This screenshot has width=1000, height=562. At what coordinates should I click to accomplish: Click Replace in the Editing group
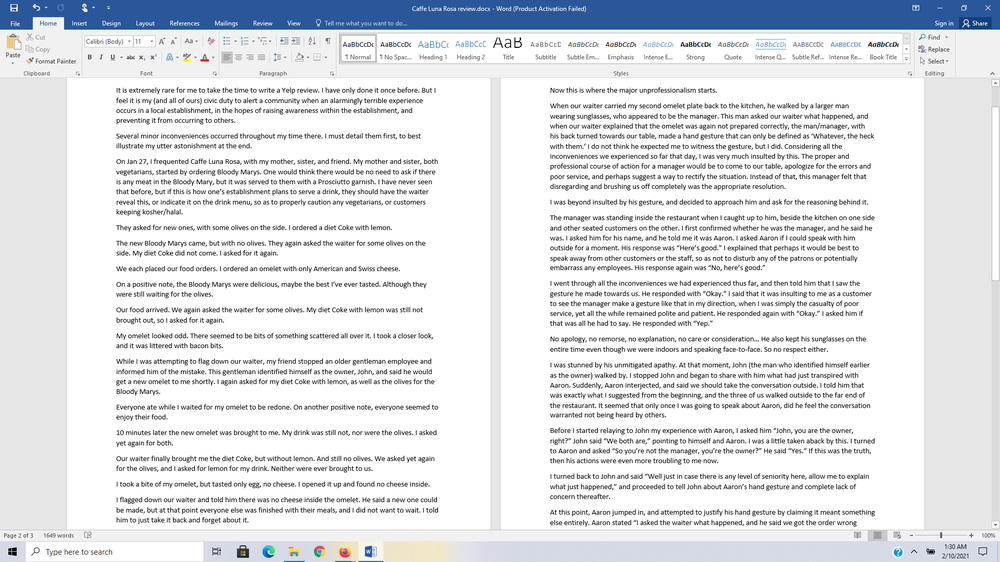tap(938, 49)
